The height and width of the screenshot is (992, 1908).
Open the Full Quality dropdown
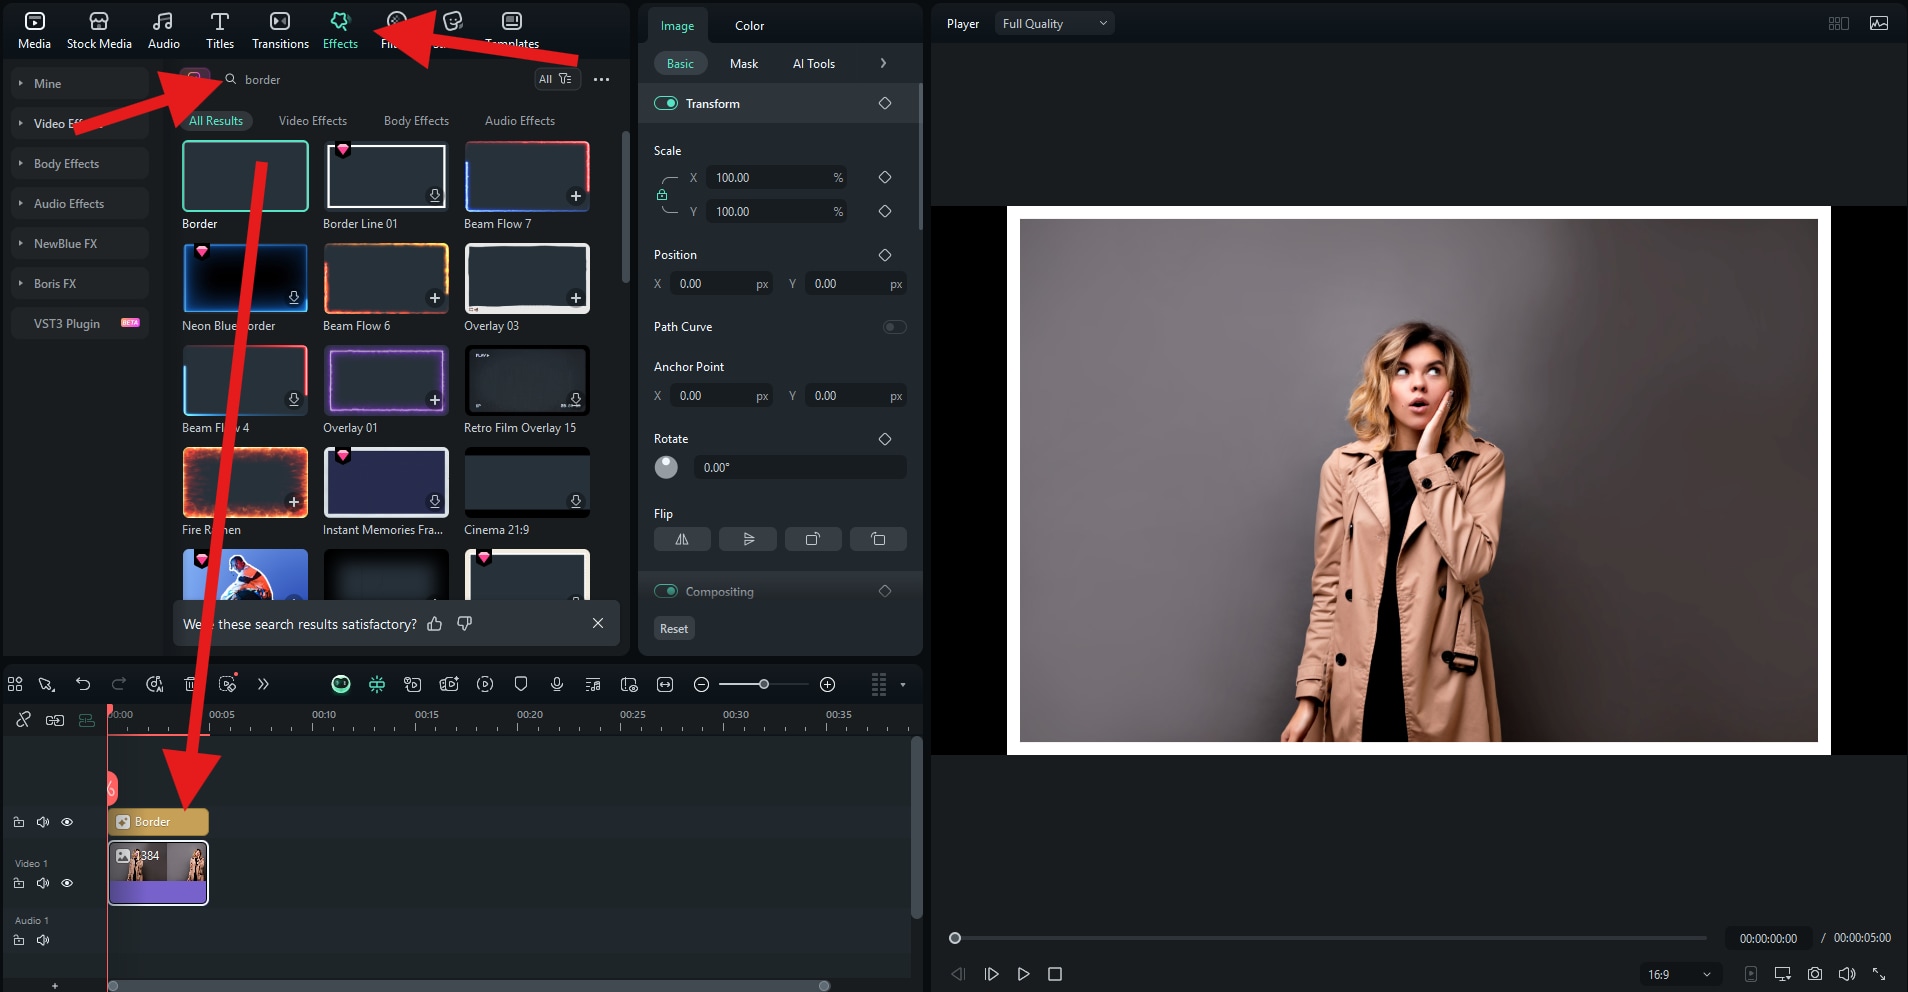(x=1054, y=24)
